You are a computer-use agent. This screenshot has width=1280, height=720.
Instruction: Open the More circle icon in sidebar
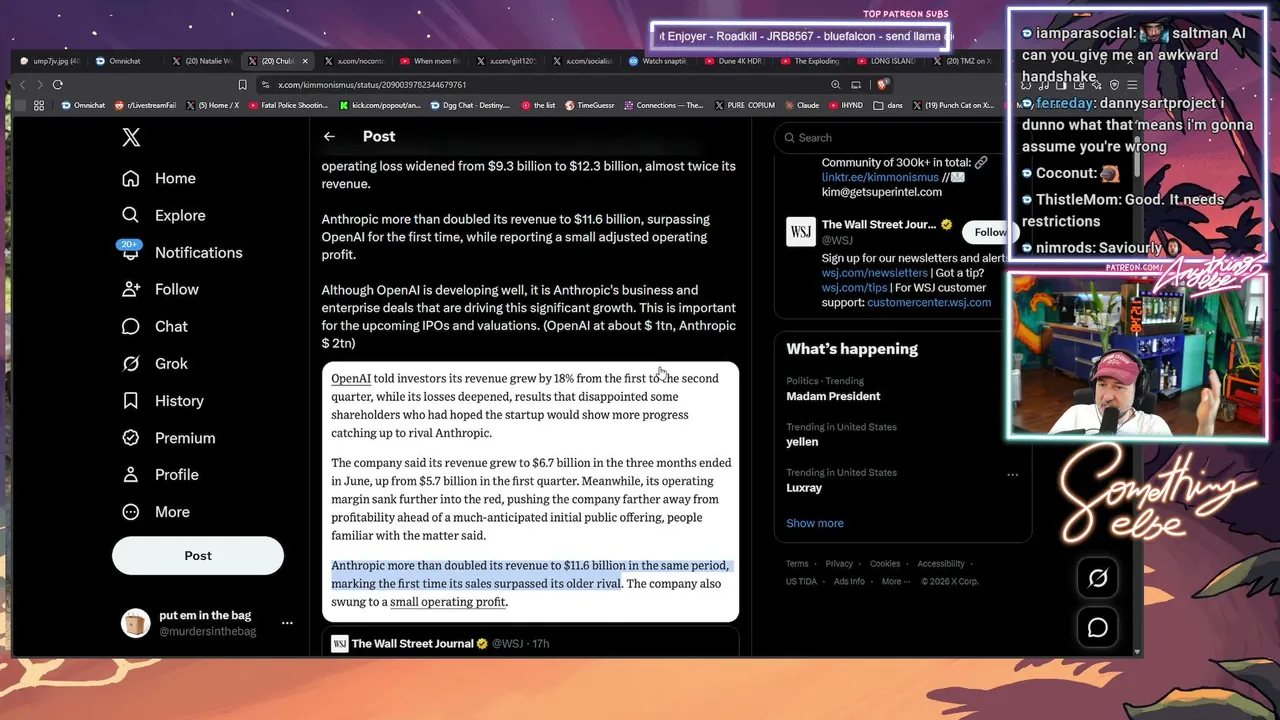pos(131,512)
